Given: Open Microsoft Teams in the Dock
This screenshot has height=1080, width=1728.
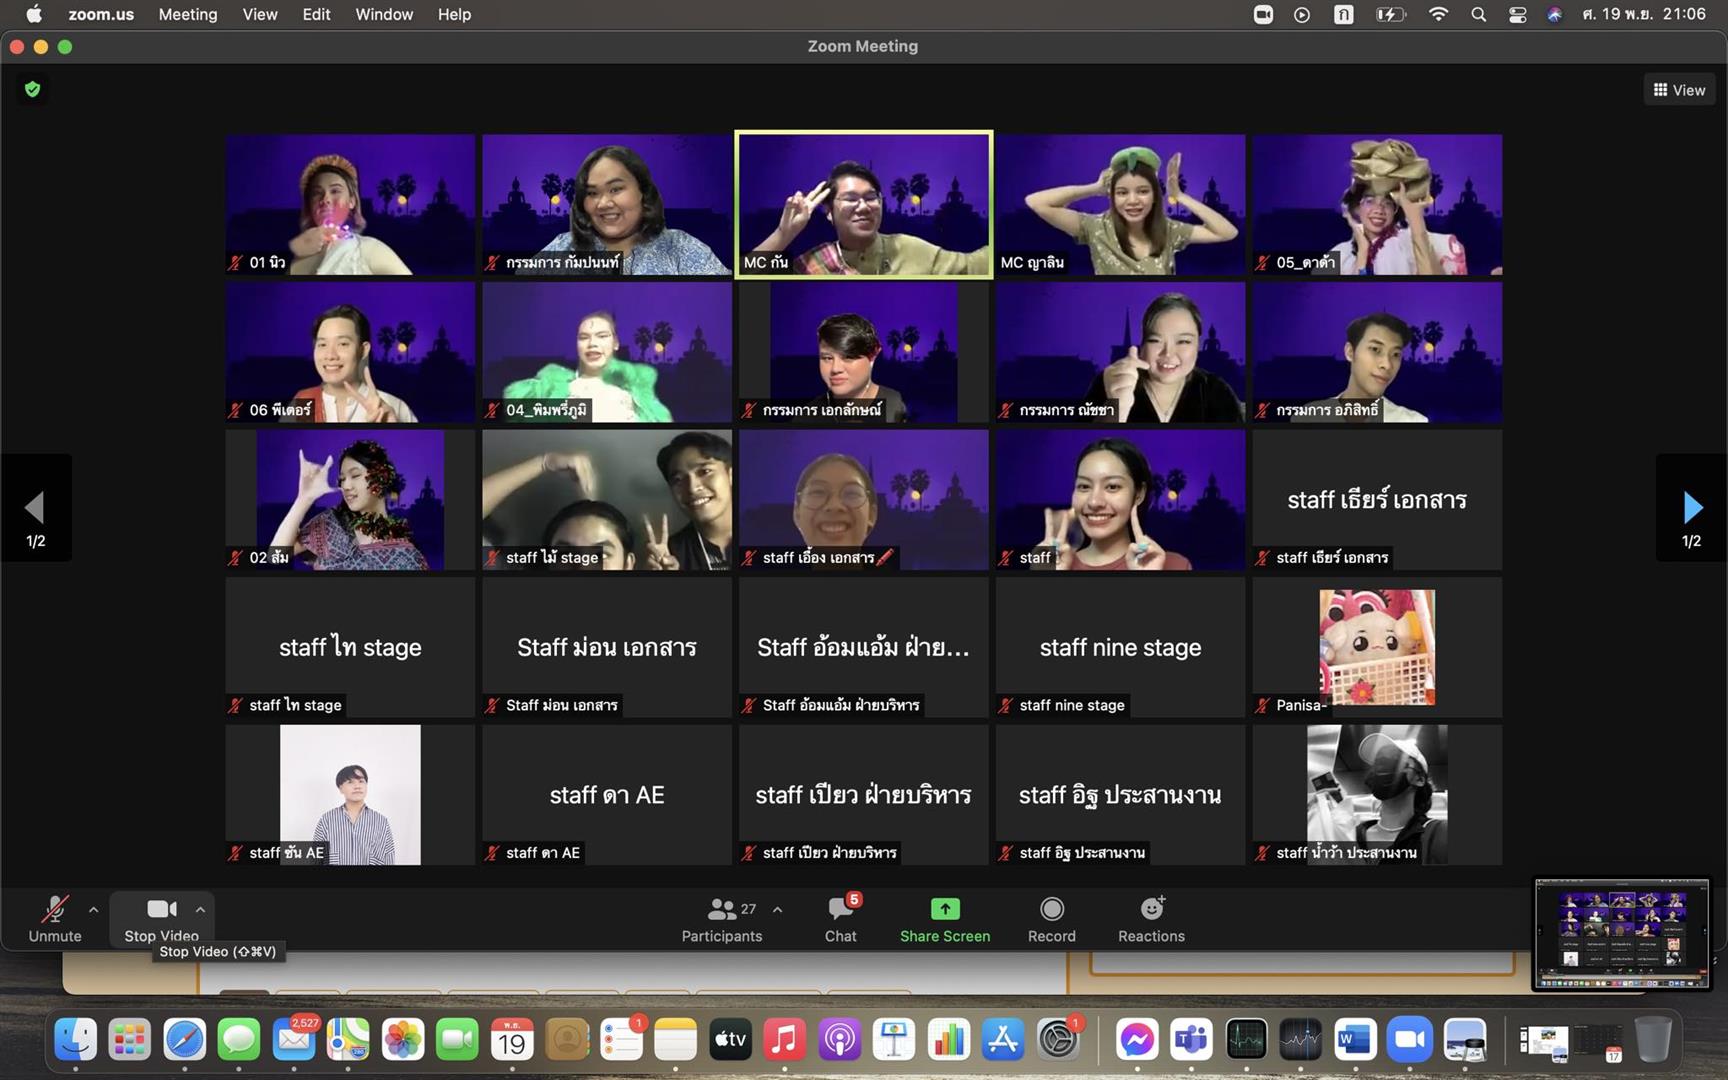Looking at the screenshot, I should point(1192,1041).
